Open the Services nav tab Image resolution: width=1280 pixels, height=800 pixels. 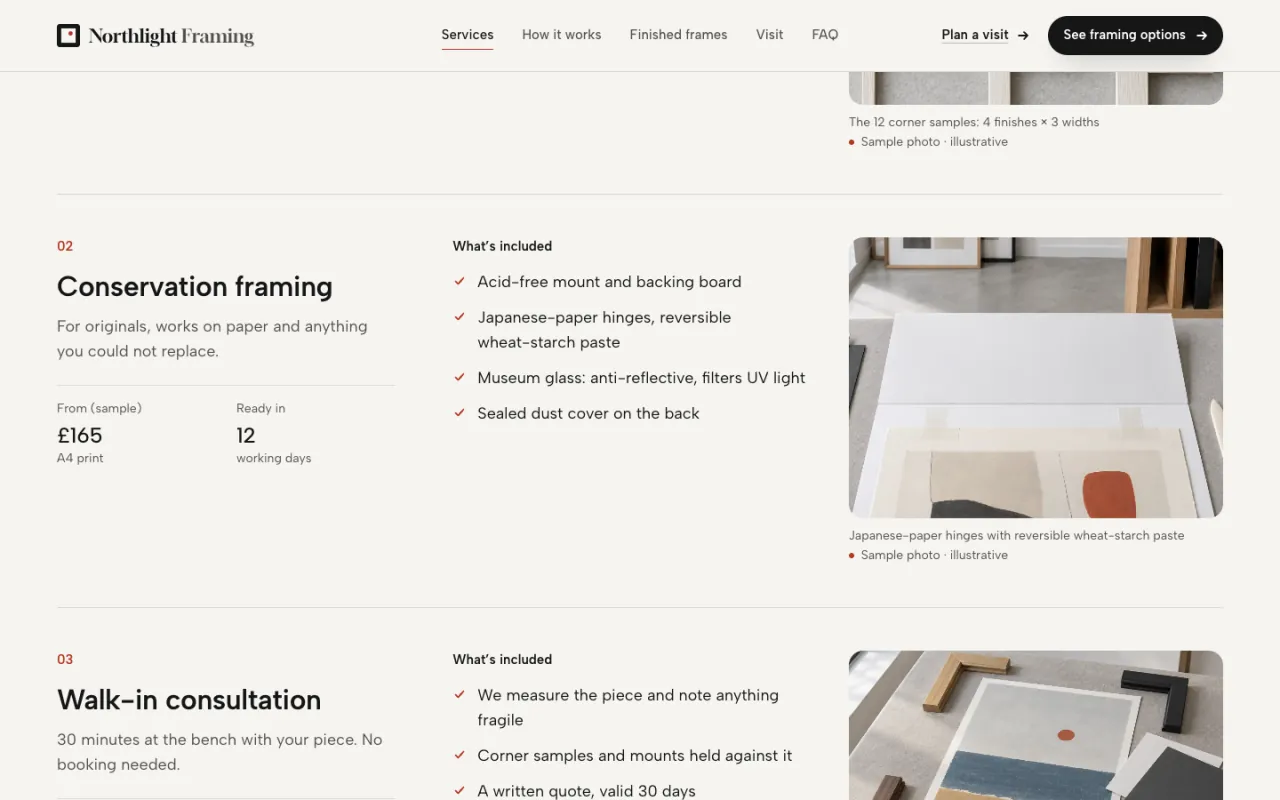[x=467, y=35]
